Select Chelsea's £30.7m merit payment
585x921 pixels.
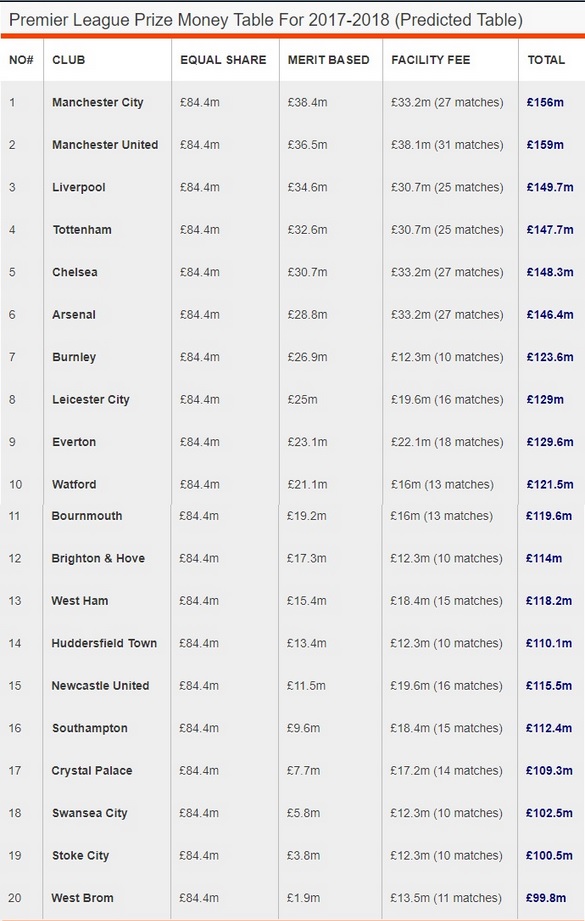307,272
